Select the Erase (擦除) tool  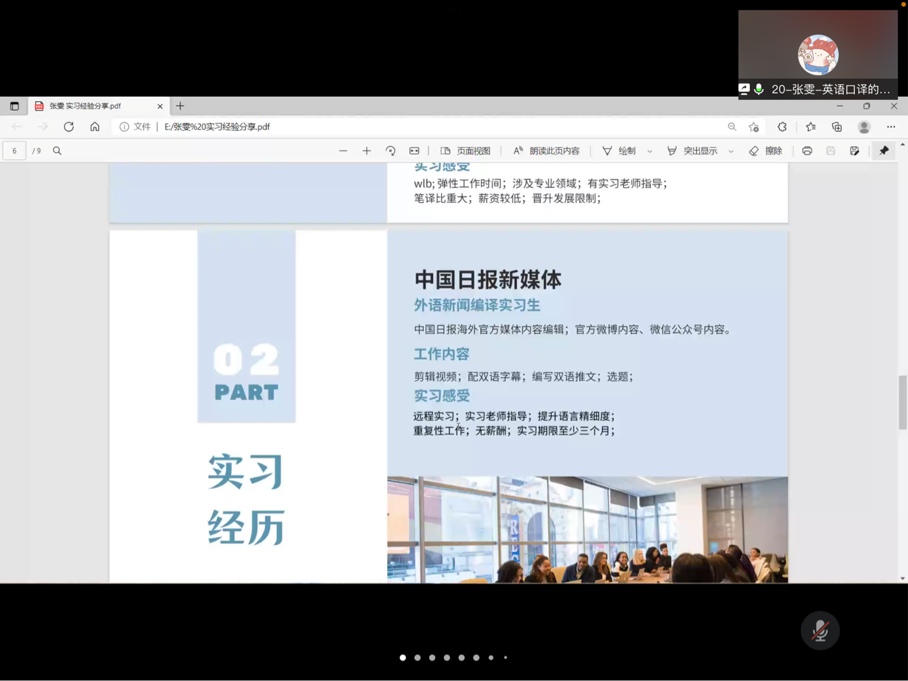coord(765,151)
